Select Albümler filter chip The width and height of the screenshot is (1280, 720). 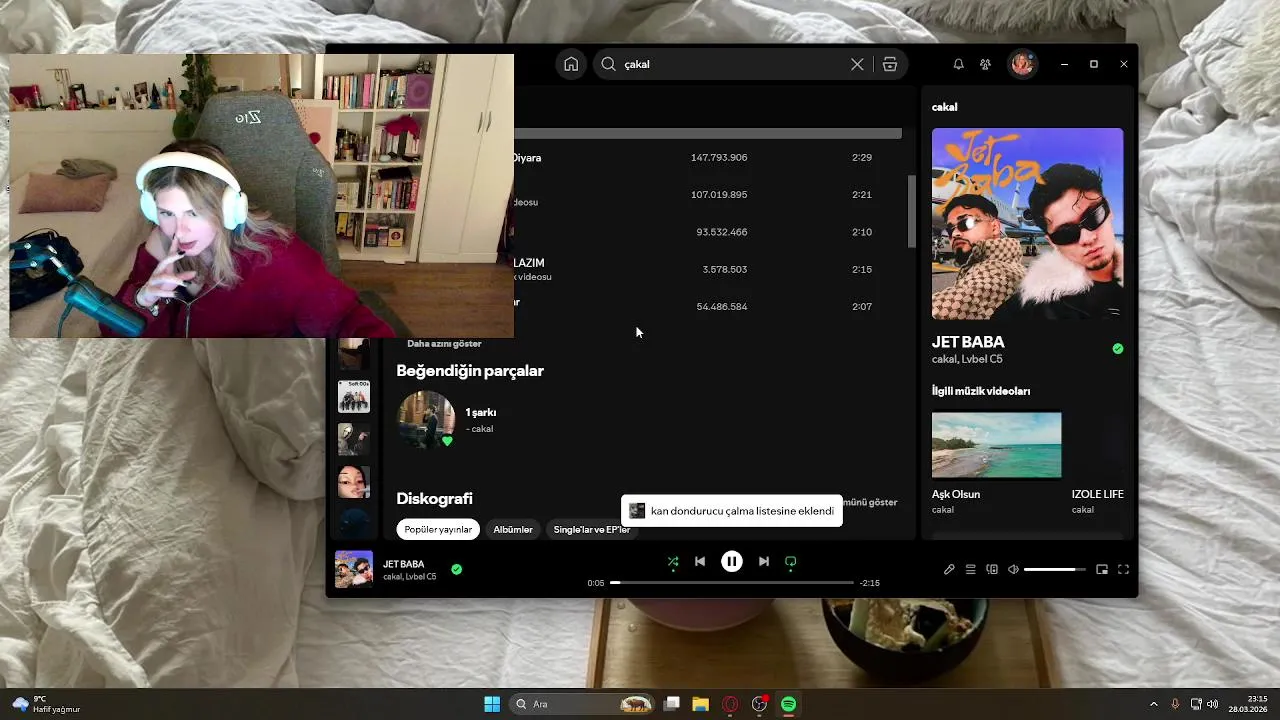tap(513, 529)
